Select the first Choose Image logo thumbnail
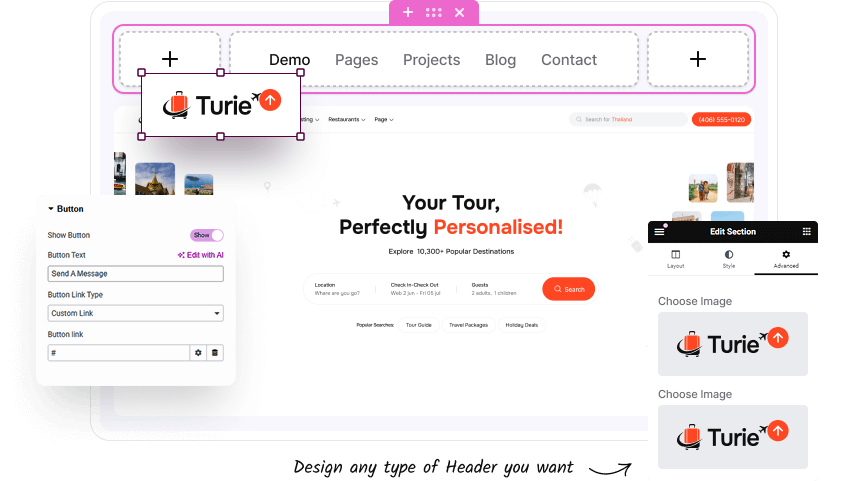Screen dimensions: 848x481 (x=732, y=344)
